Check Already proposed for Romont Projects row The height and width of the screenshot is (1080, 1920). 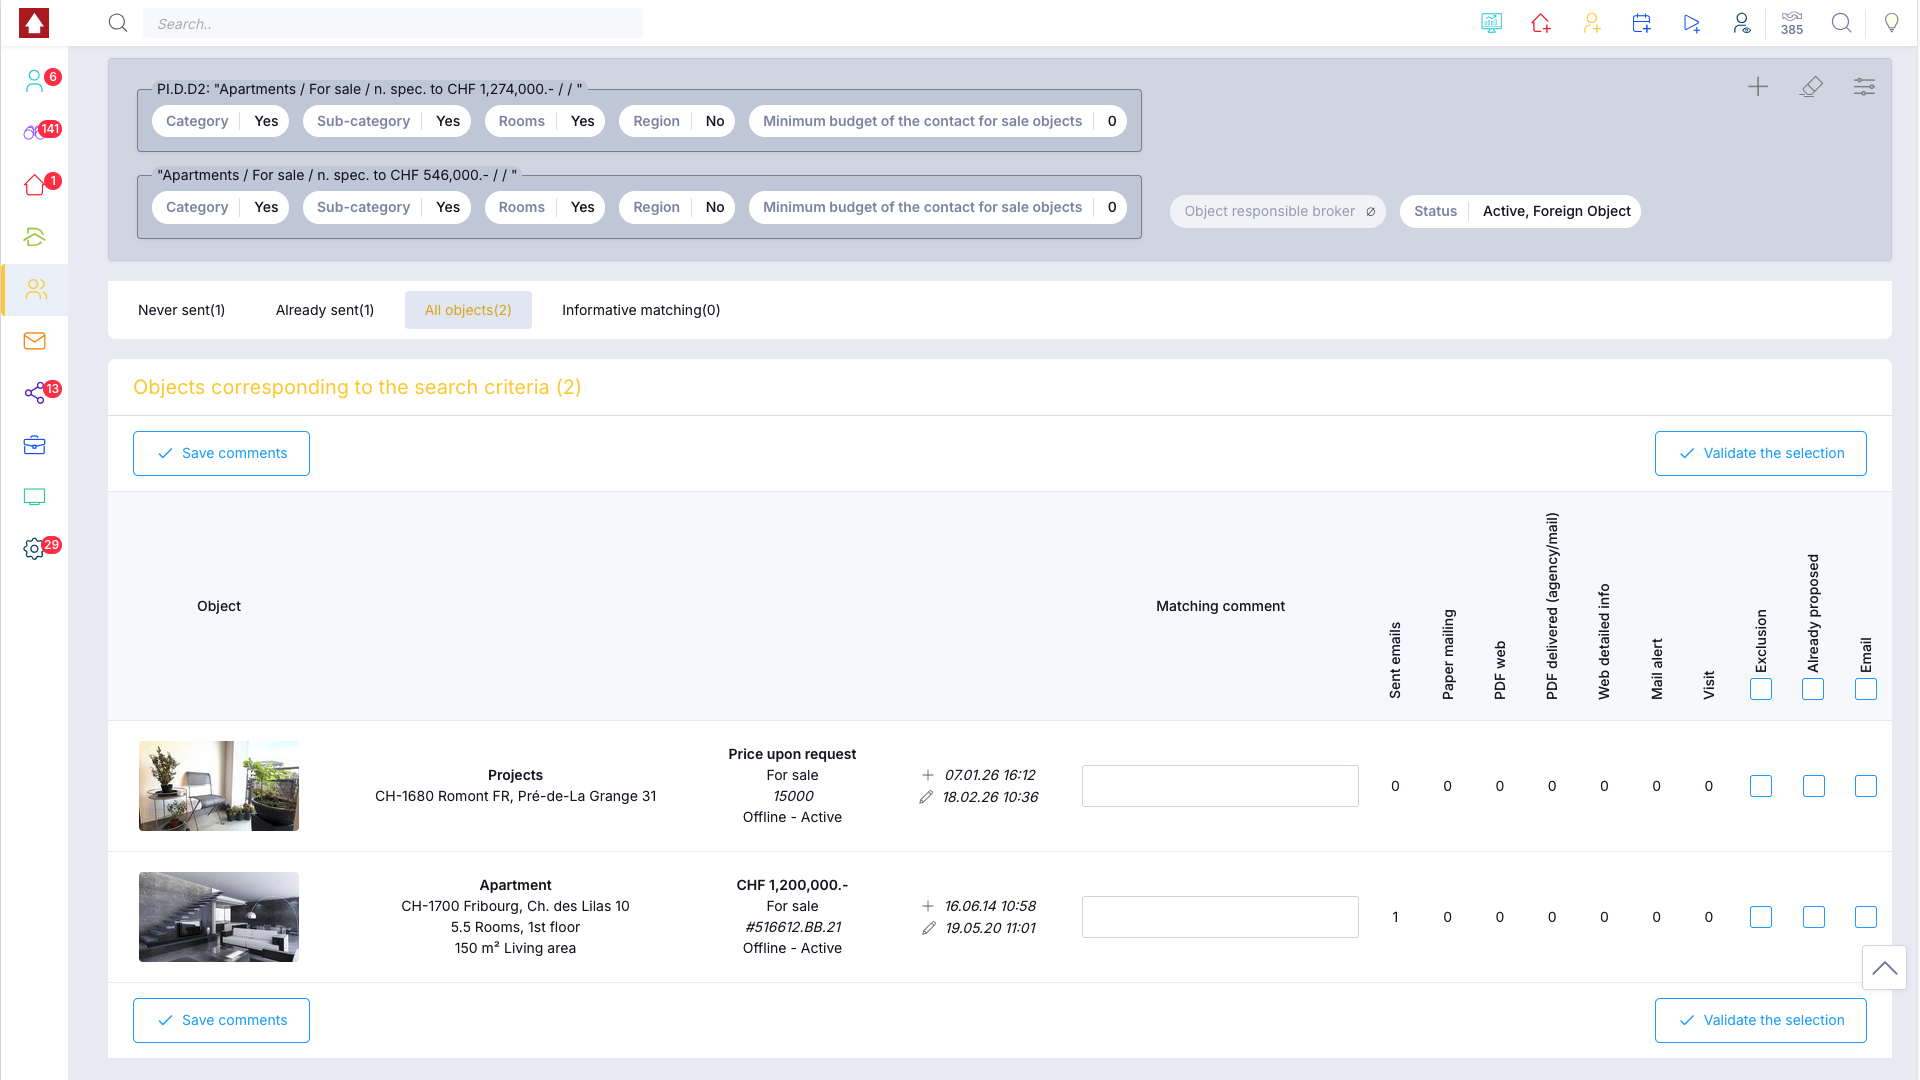coord(1814,786)
